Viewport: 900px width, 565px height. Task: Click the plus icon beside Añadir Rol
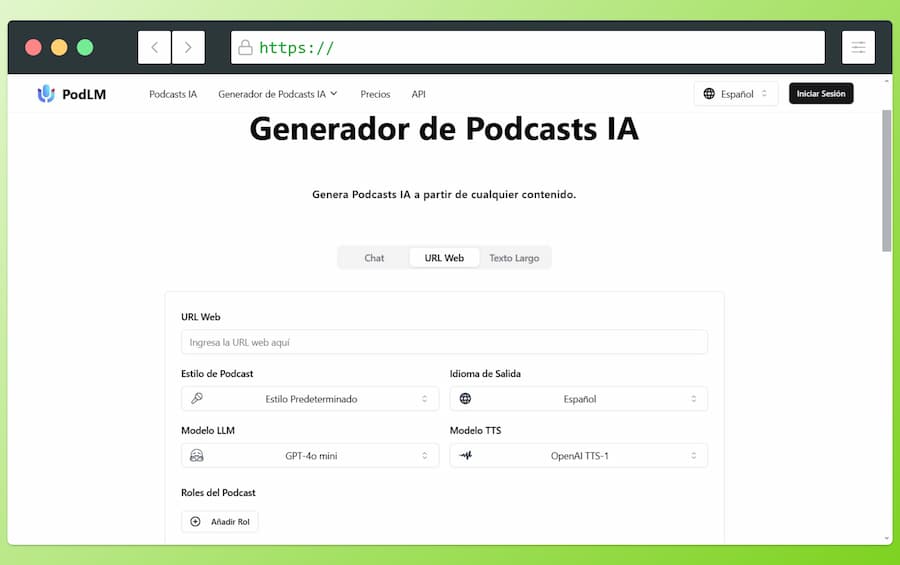[x=195, y=522]
